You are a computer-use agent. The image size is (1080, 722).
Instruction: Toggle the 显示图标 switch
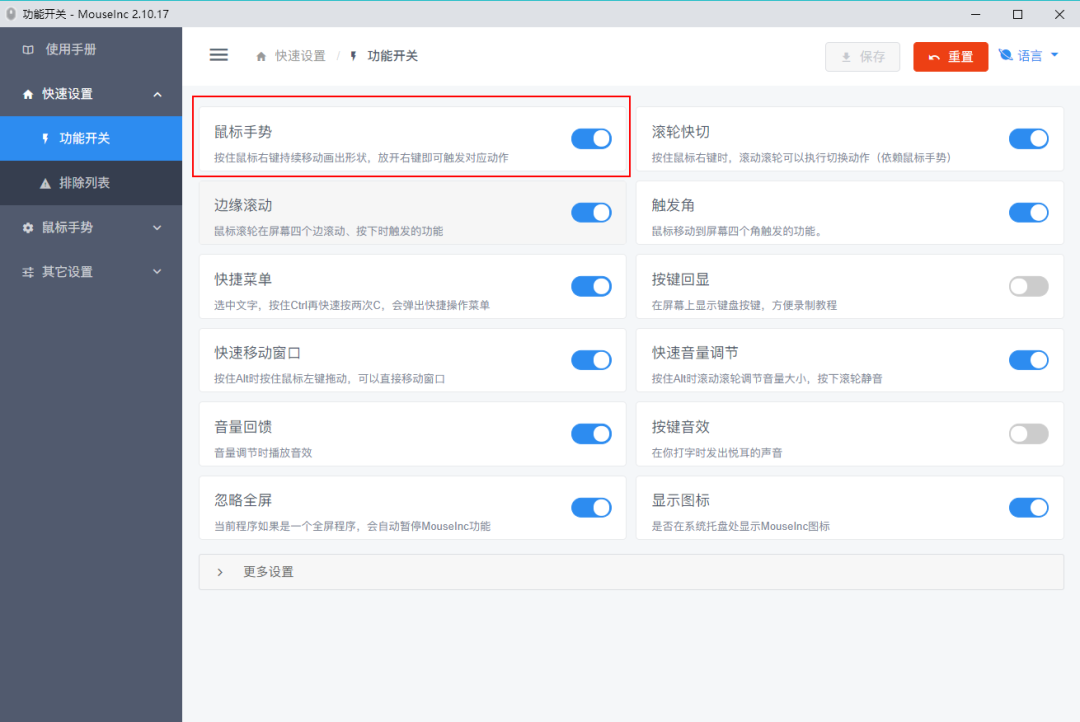(x=1028, y=508)
